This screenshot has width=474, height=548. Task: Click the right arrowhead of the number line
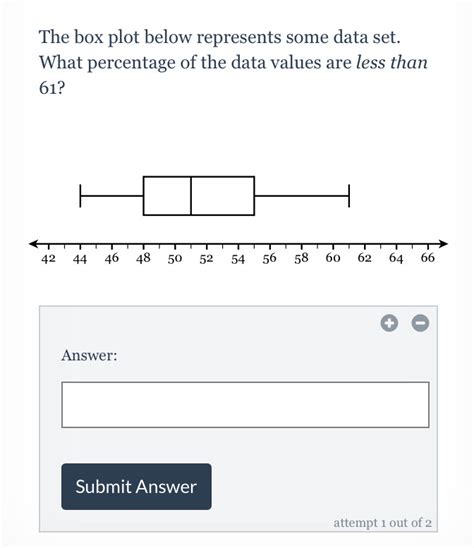click(443, 244)
